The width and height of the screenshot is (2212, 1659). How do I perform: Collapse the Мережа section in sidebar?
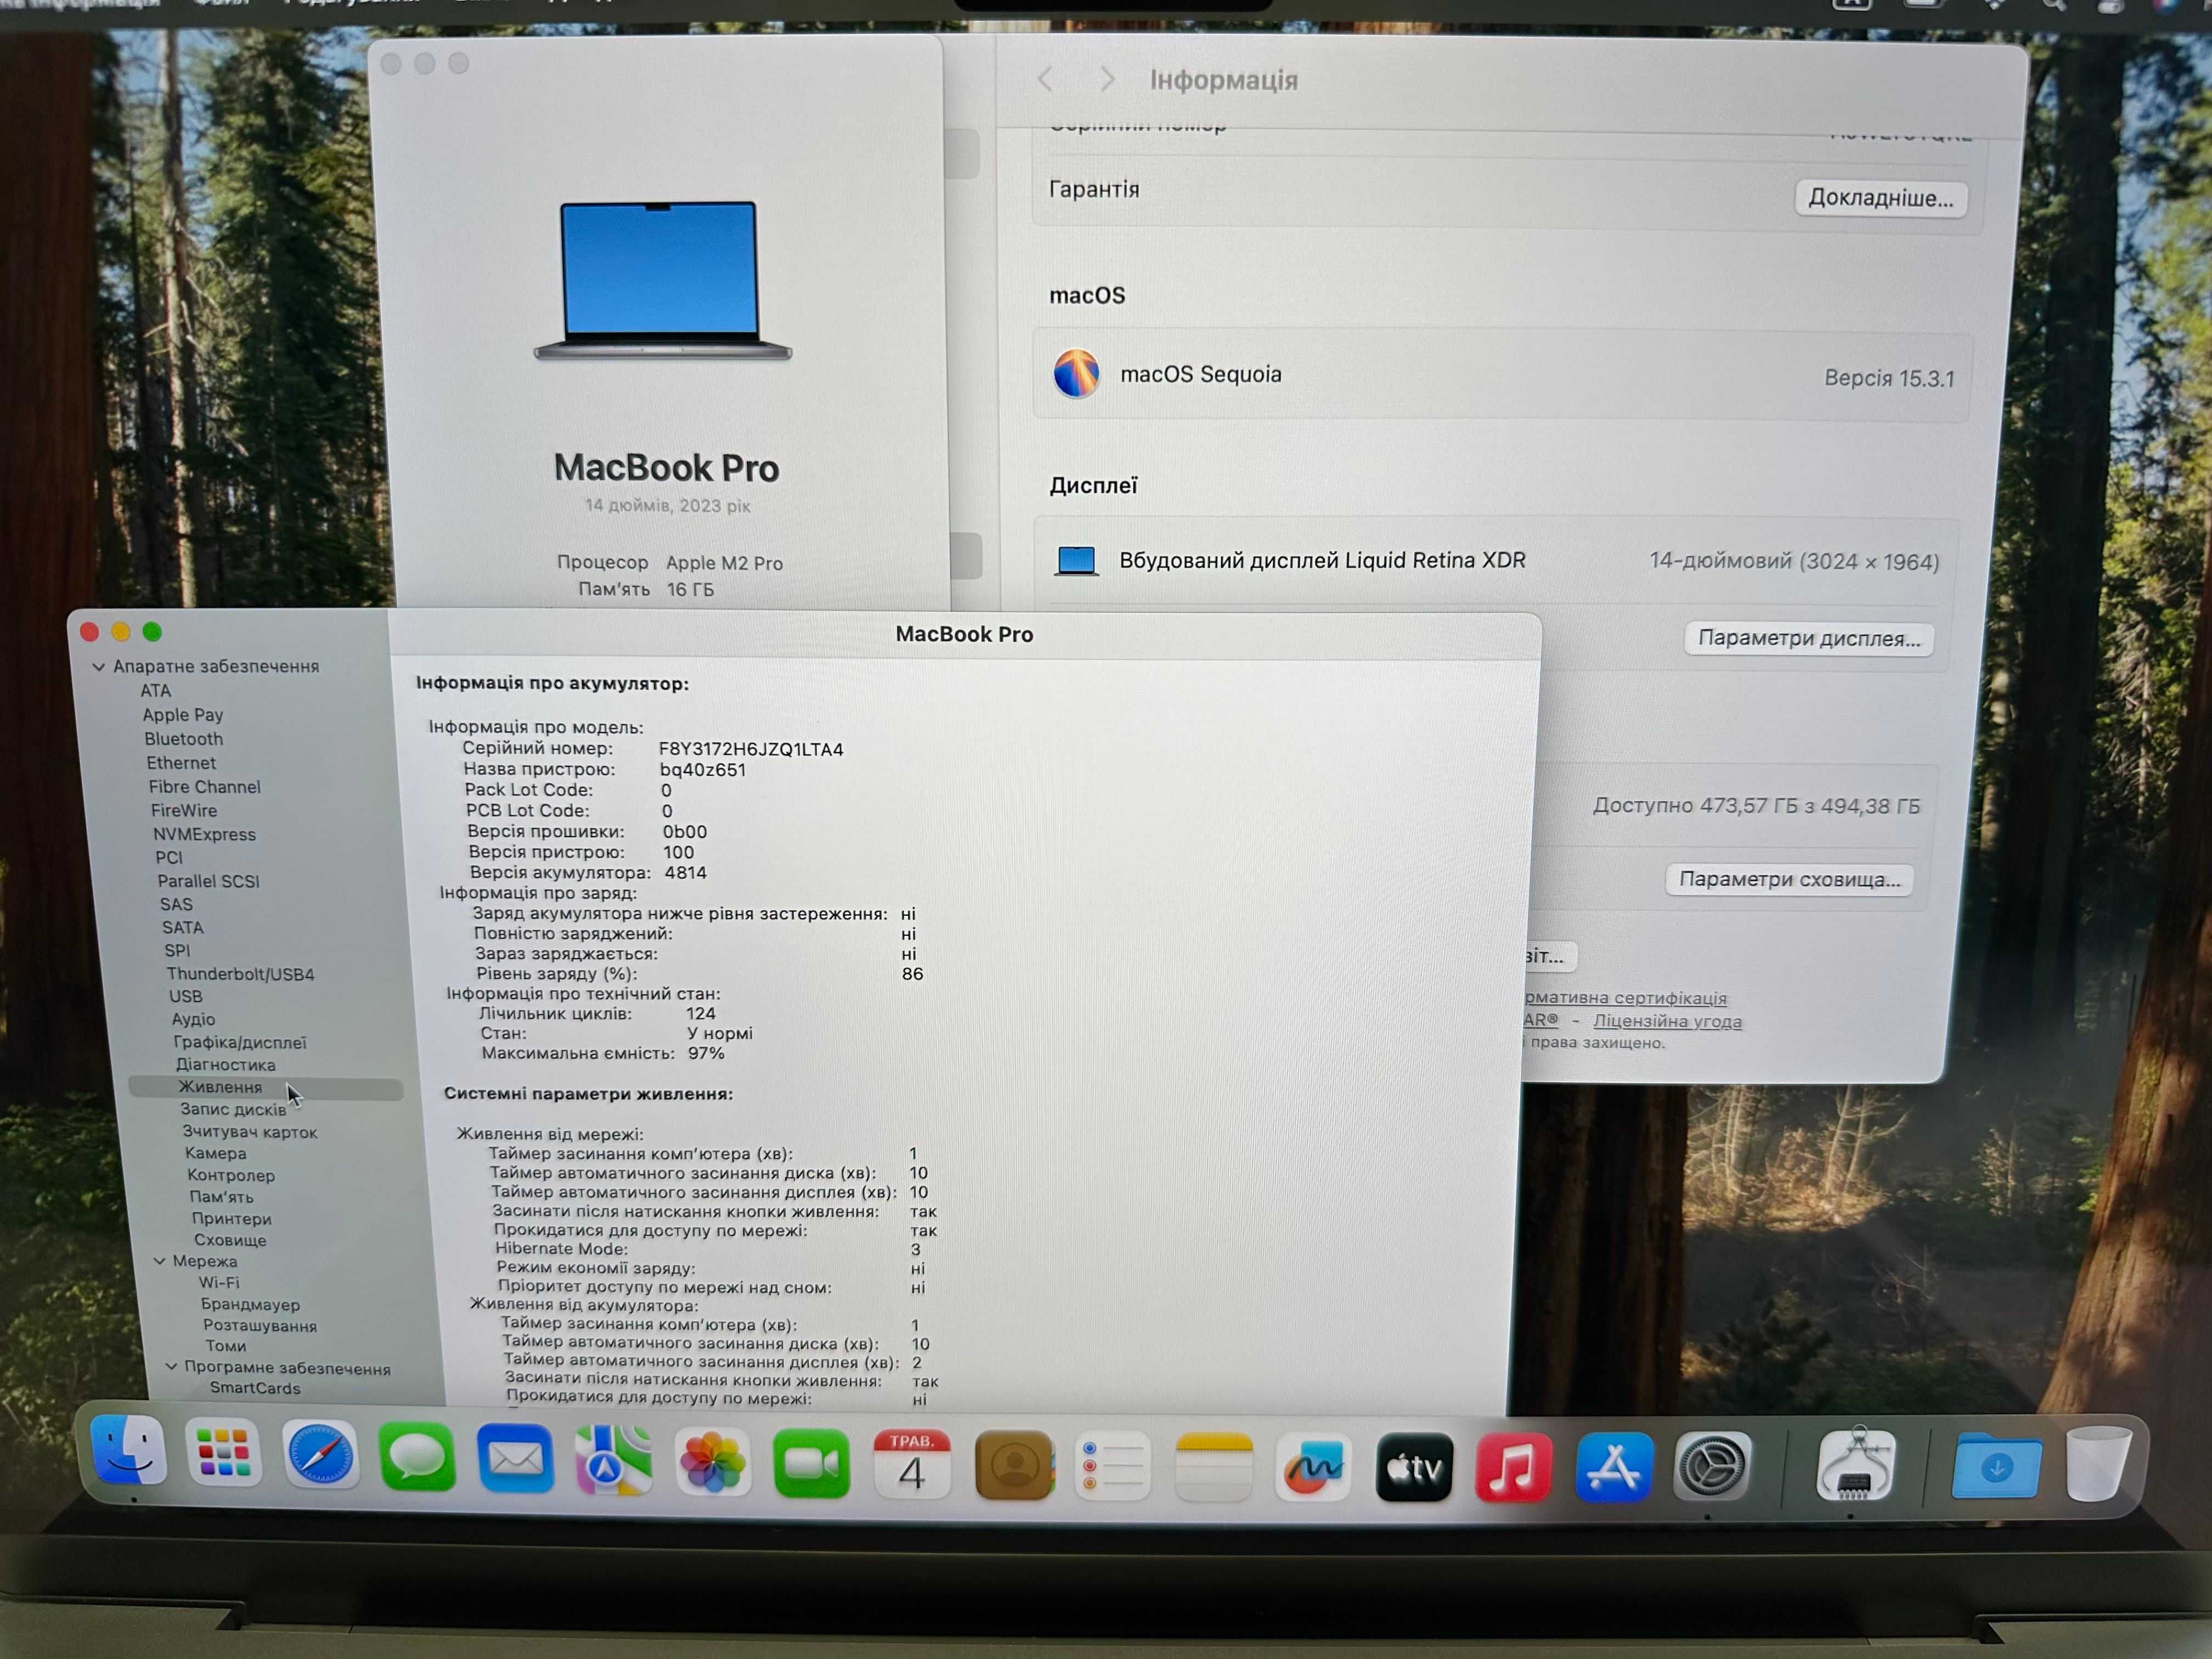pos(159,1261)
